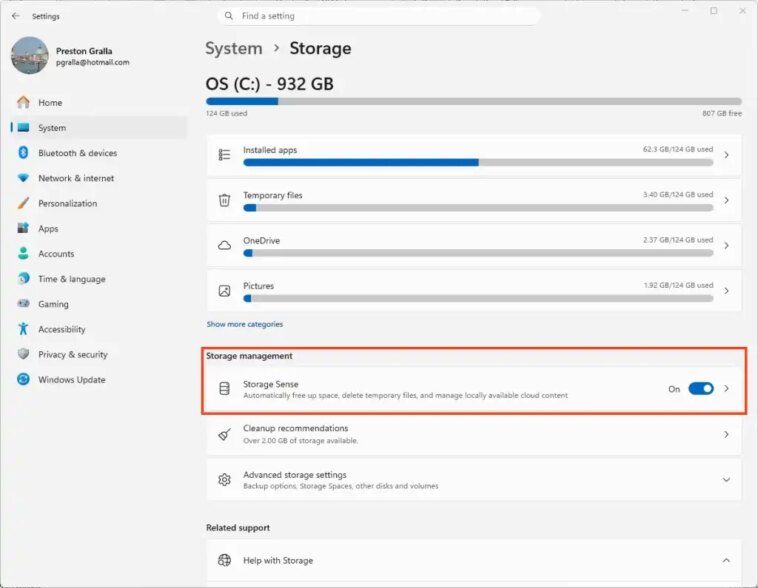Open Personalization settings

[x=98, y=203]
